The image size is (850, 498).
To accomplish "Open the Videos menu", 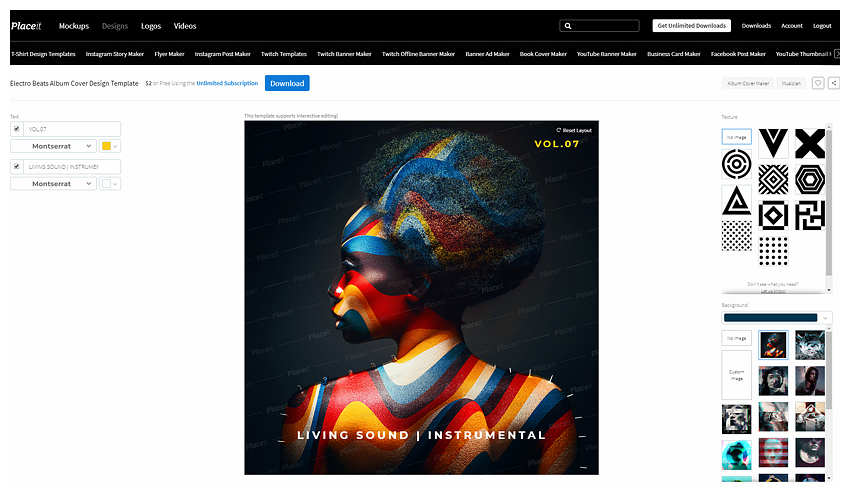I will tap(185, 26).
